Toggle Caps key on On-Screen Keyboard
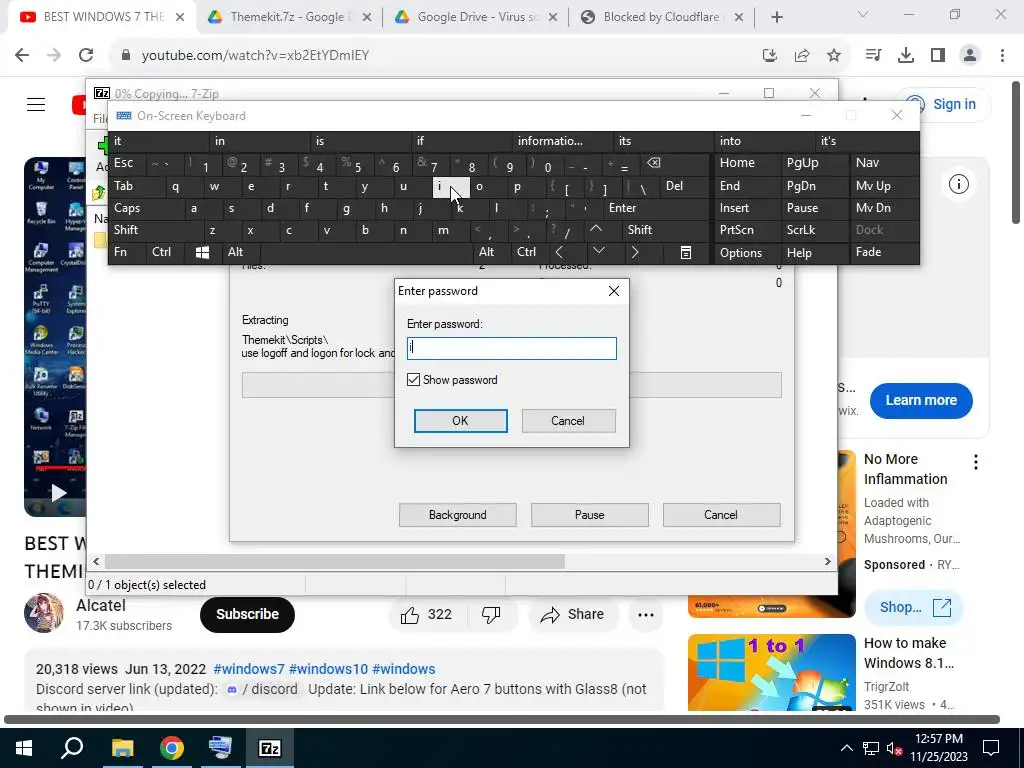1024x768 pixels. 145,208
